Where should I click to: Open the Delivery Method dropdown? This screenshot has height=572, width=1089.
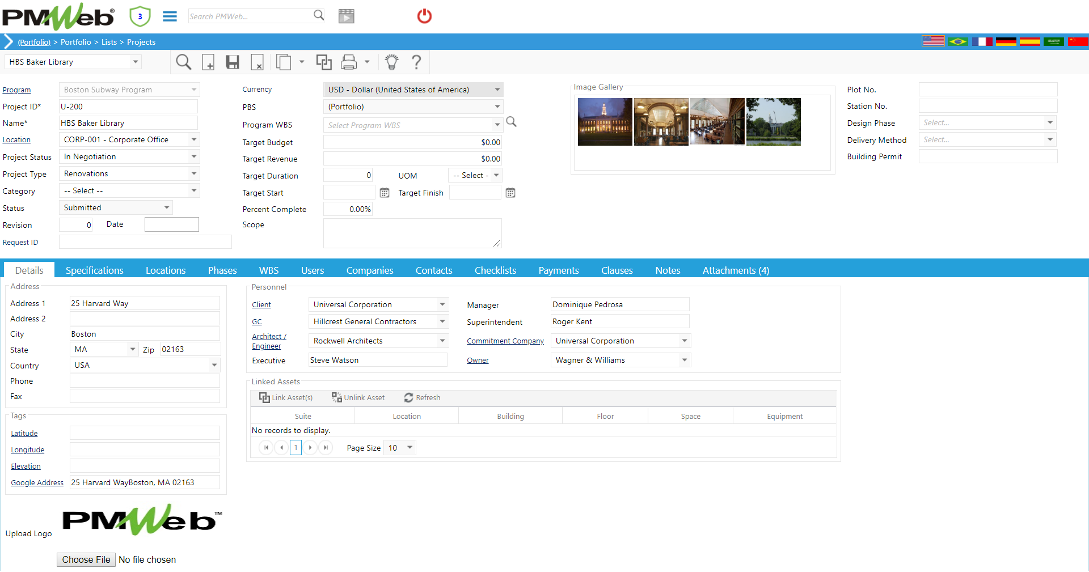pyautogui.click(x=1050, y=140)
